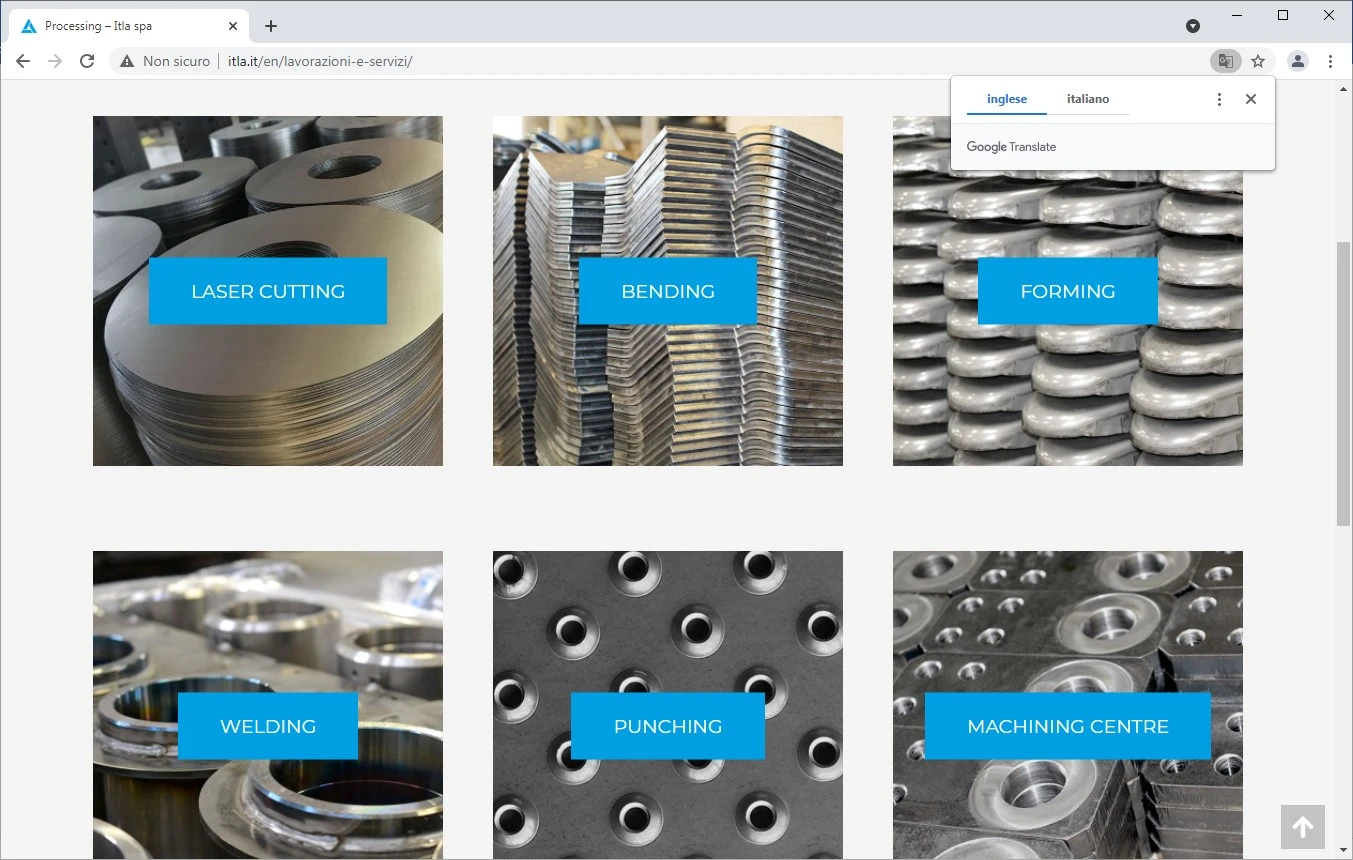Minimize the Chrome window
Screen dimensions: 1353x860
click(1237, 15)
